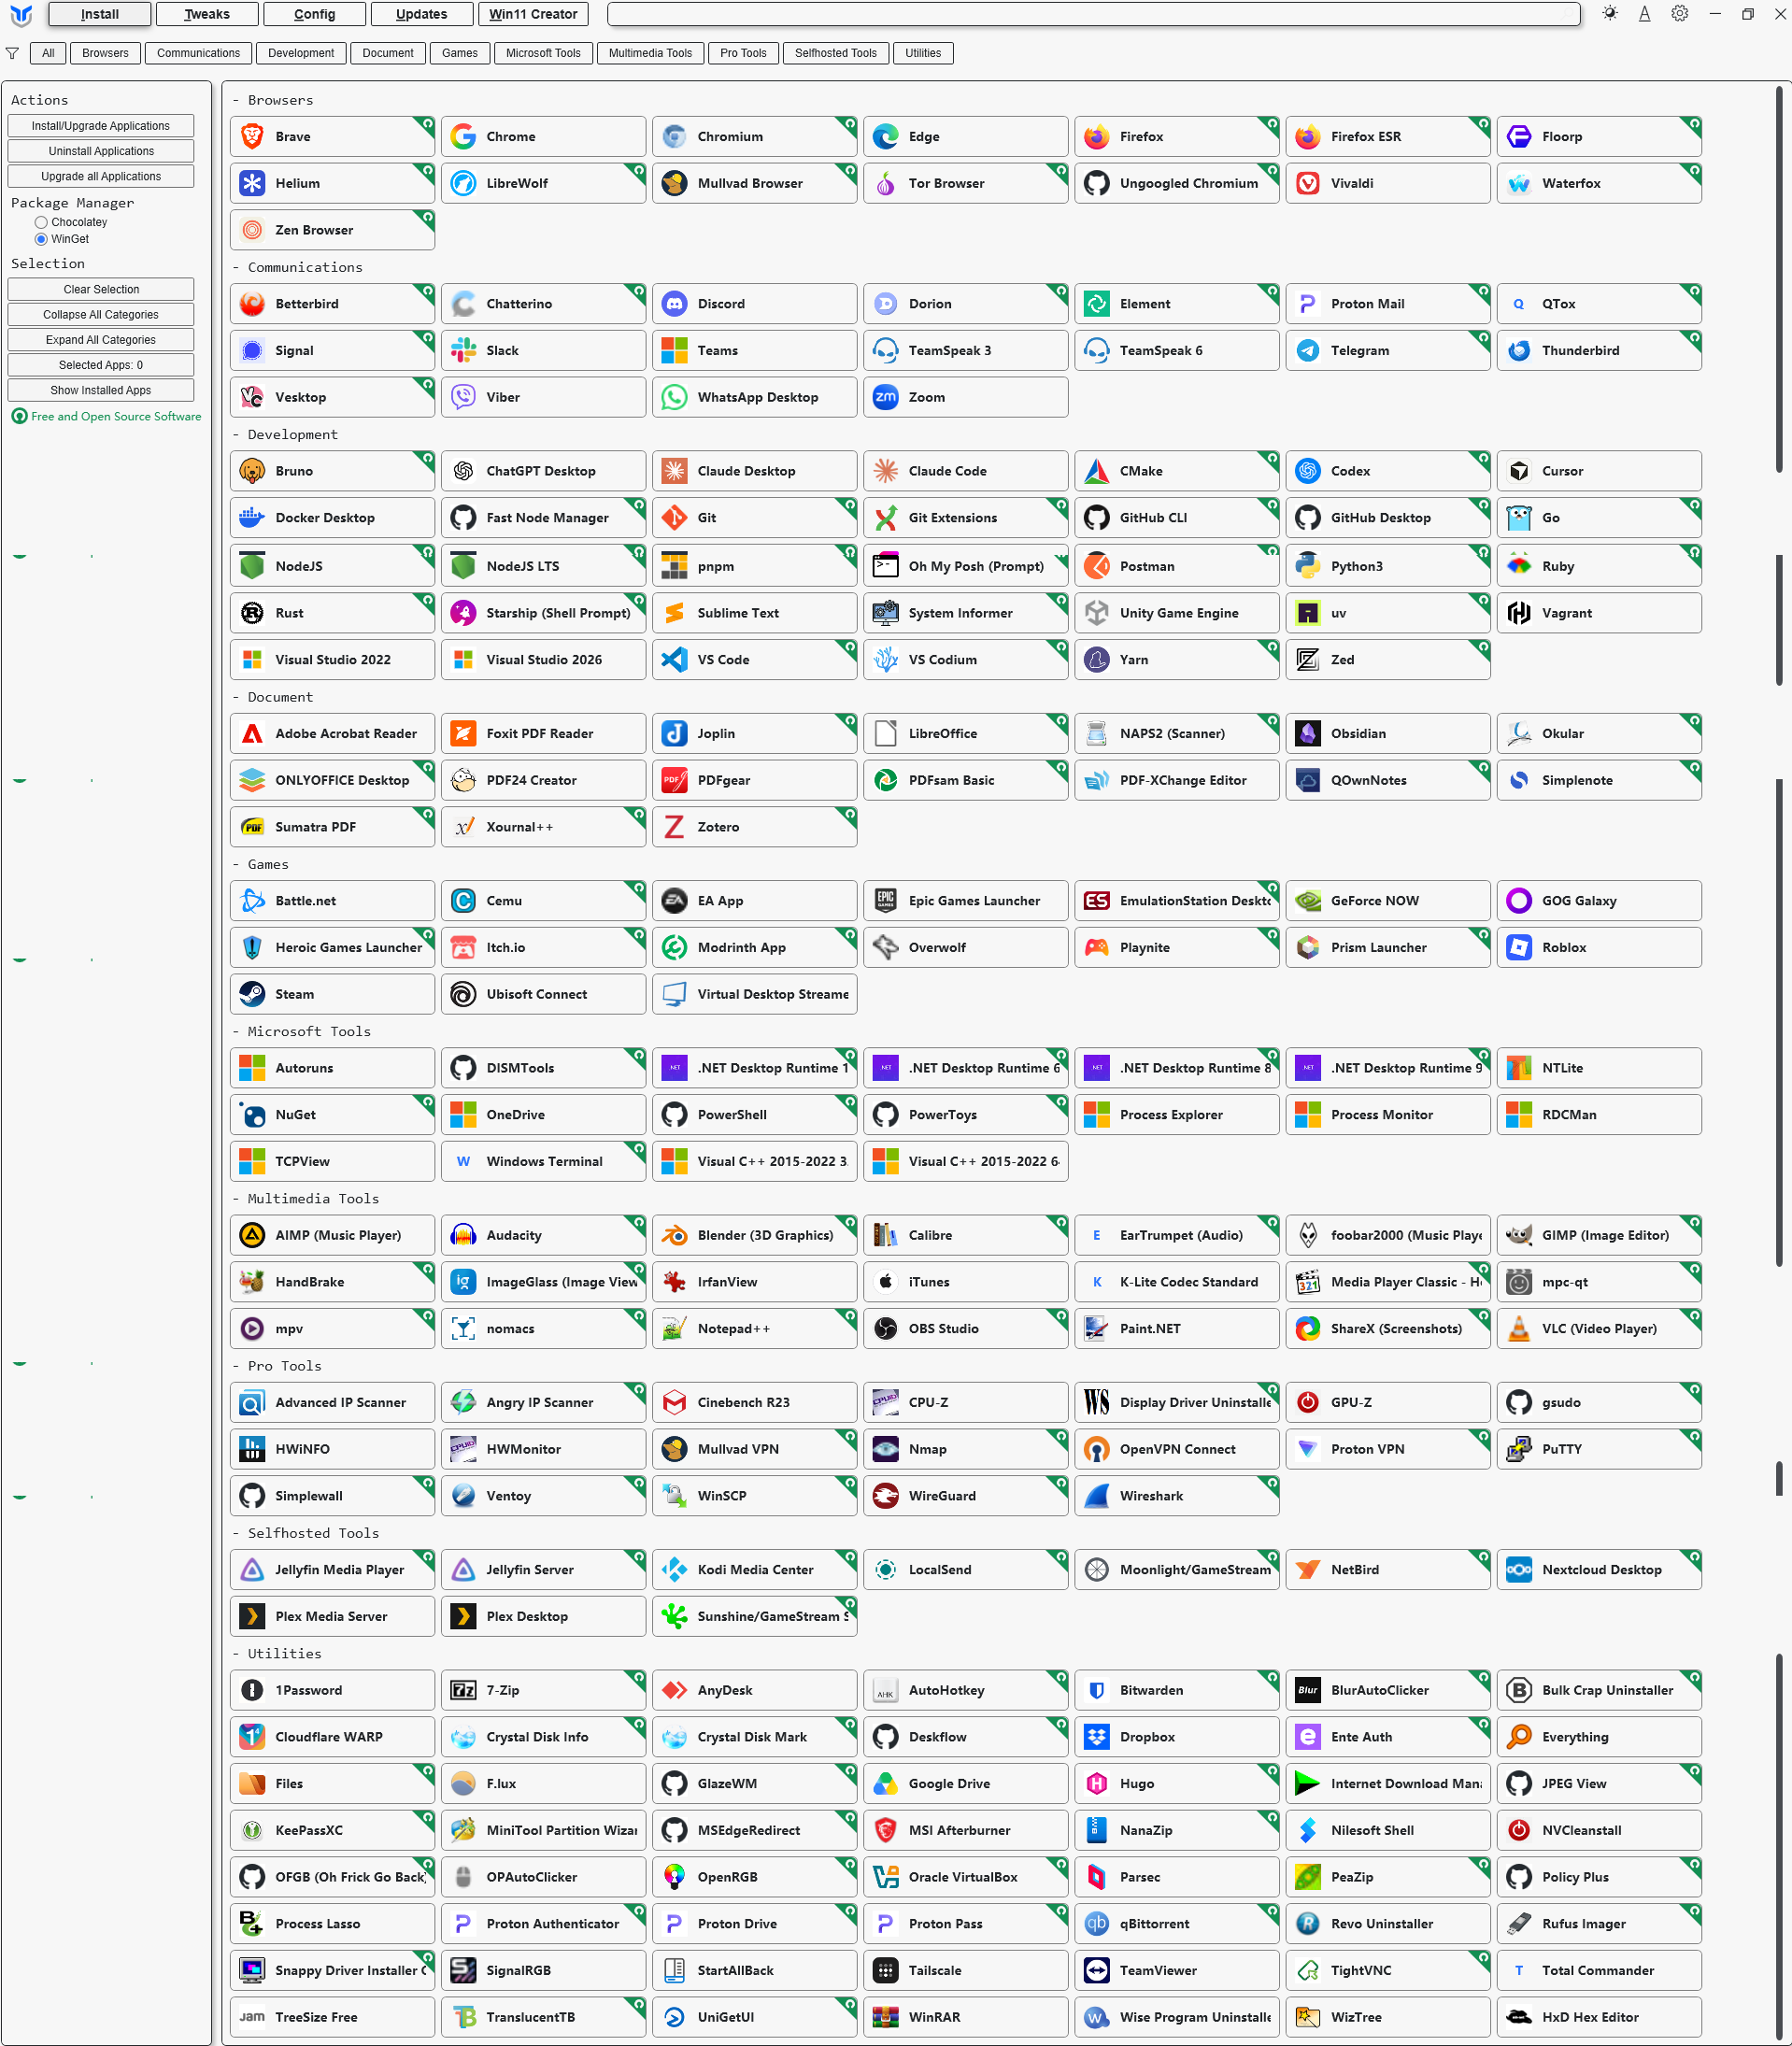This screenshot has height=2046, width=1792.
Task: Collapse the Document category header
Action: [273, 698]
